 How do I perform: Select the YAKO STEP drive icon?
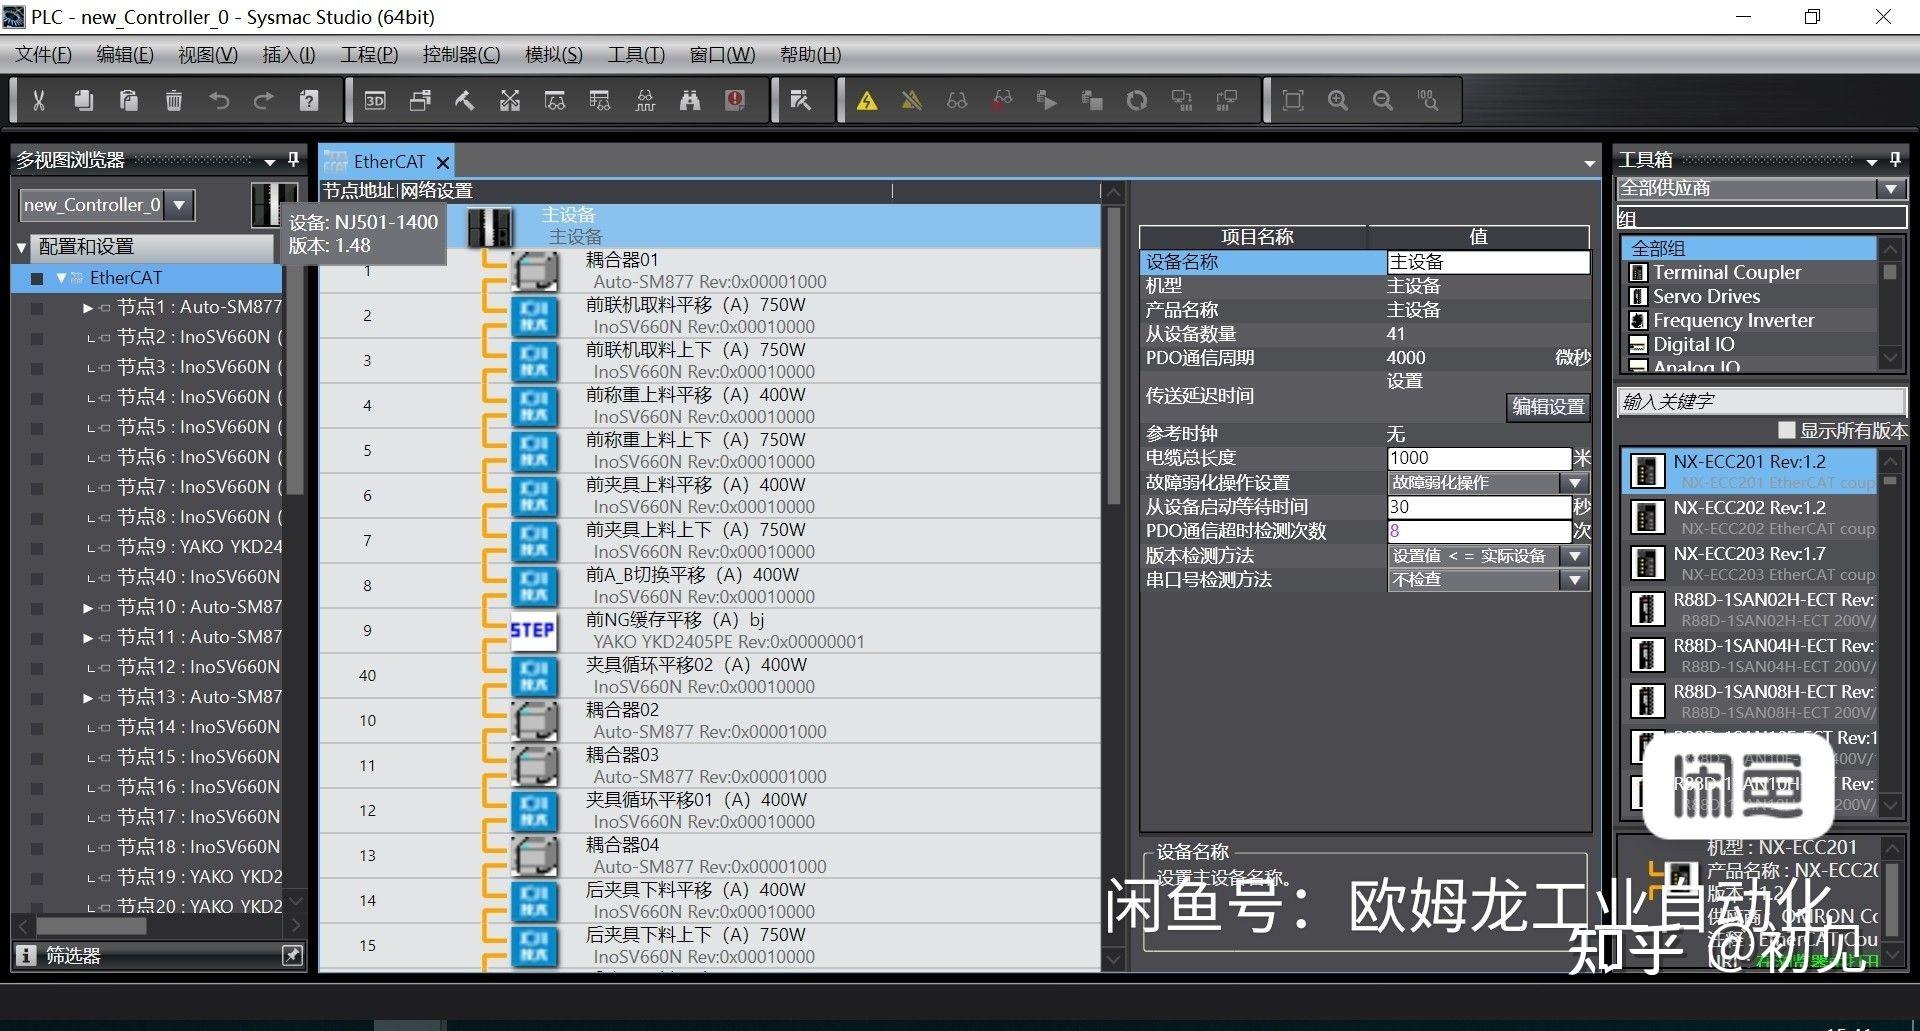click(533, 631)
